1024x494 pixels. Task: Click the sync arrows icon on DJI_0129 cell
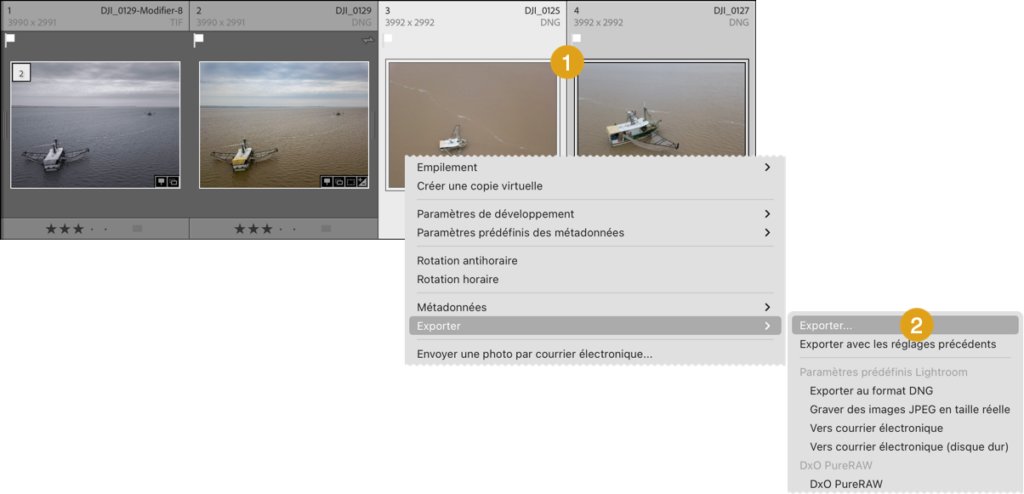[x=368, y=41]
